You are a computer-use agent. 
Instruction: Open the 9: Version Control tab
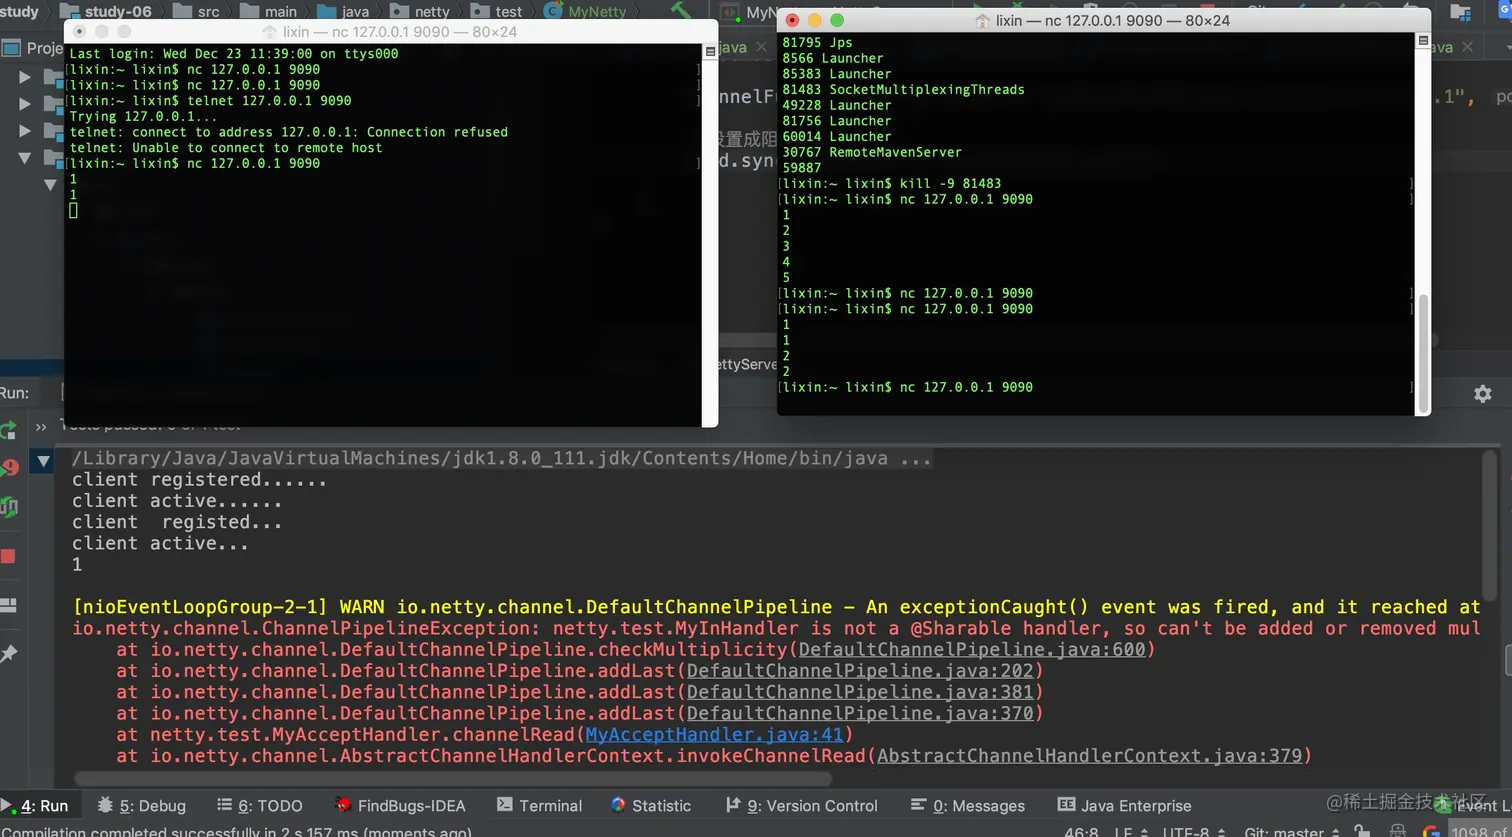coord(801,805)
